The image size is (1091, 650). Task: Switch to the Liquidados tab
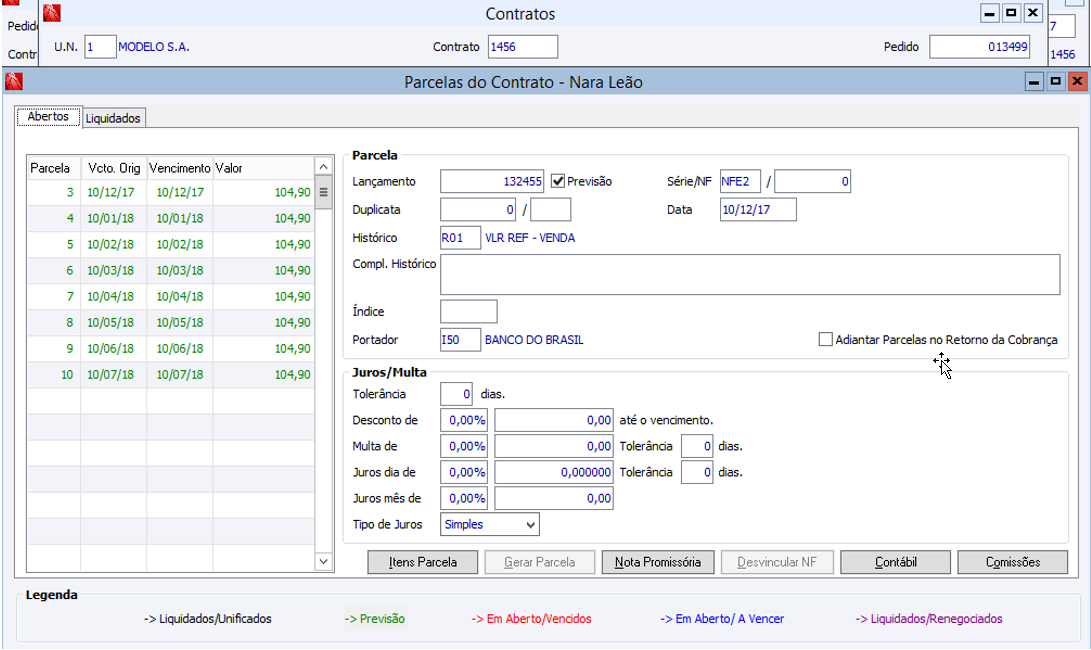(x=114, y=118)
